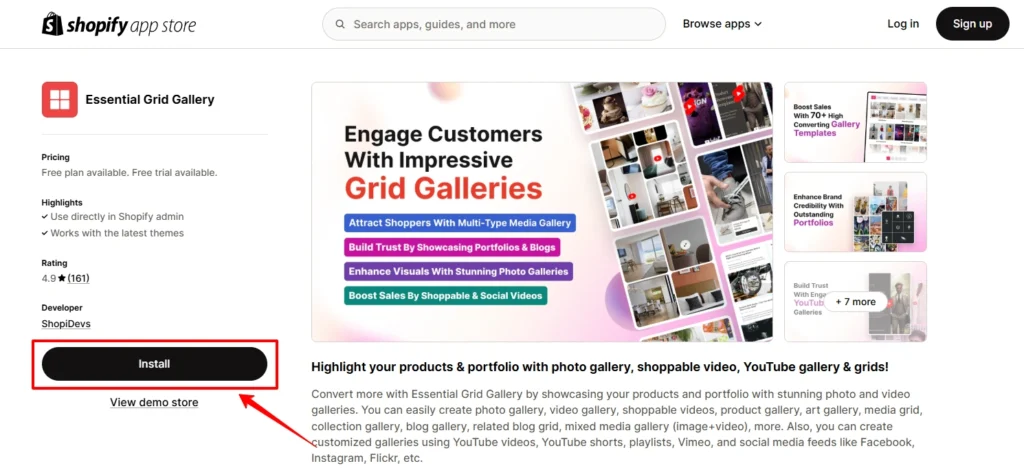
Task: Focus the Search apps, guides input field
Action: pyautogui.click(x=494, y=24)
